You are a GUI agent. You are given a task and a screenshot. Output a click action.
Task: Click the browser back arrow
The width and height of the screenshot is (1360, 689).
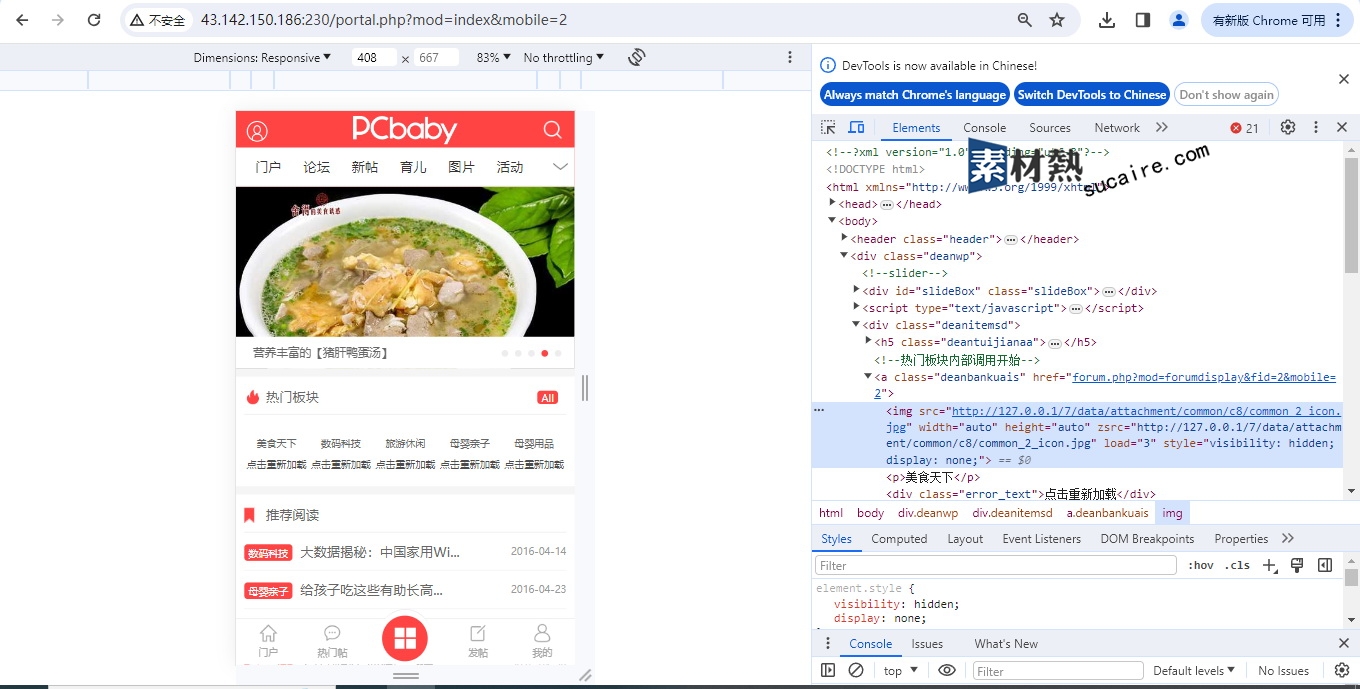tap(22, 20)
